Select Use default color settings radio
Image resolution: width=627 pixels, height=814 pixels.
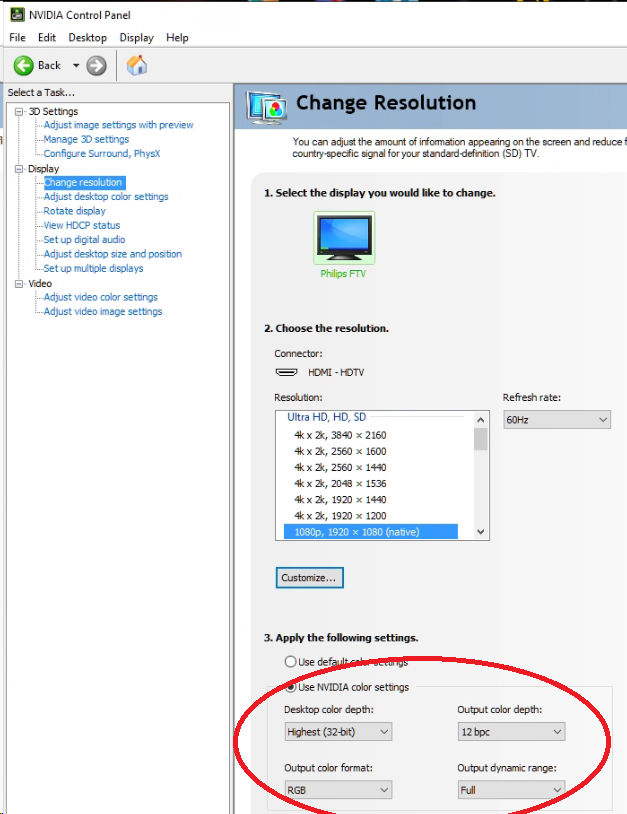(291, 661)
